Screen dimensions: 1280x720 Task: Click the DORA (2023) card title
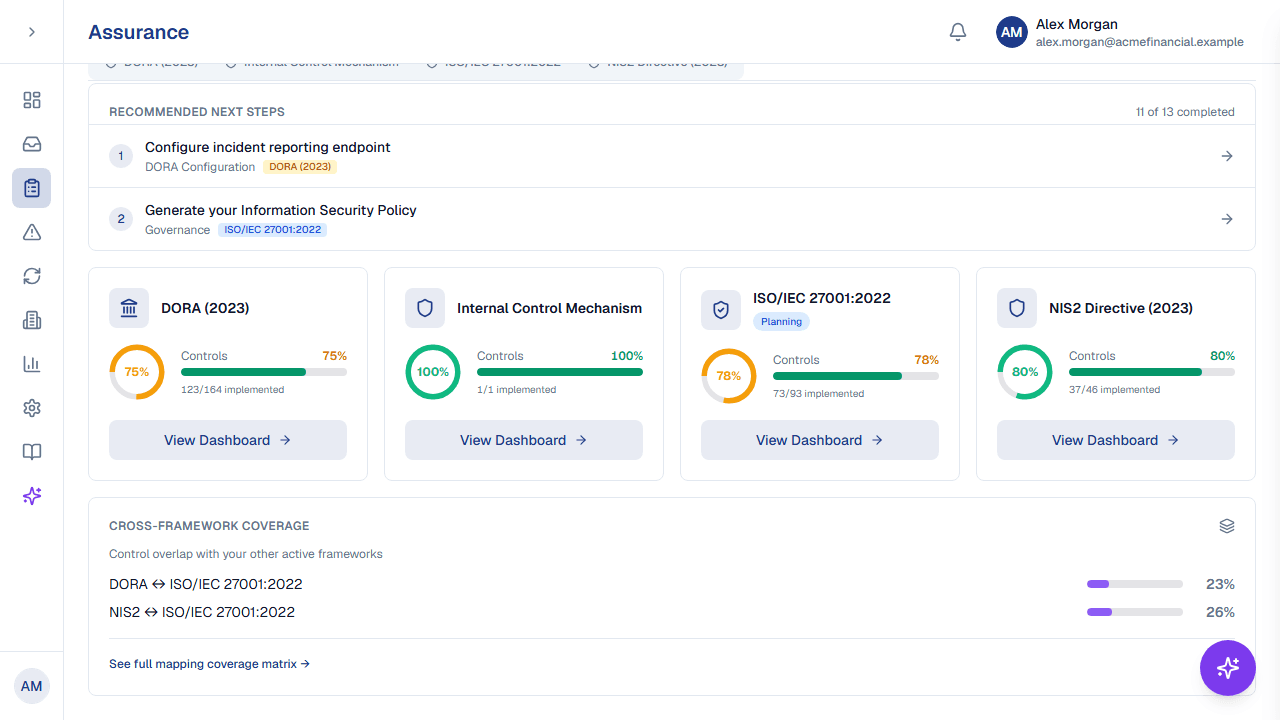[205, 308]
